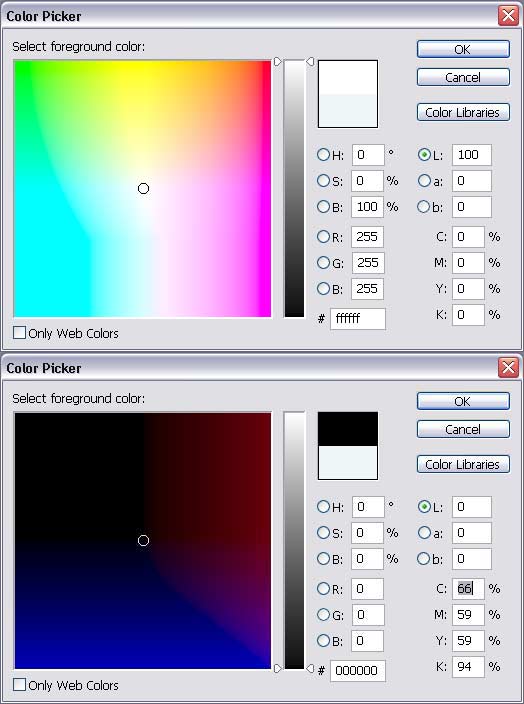Image resolution: width=524 pixels, height=704 pixels.
Task: Click the new white color swatch in top dialog
Action: (348, 77)
